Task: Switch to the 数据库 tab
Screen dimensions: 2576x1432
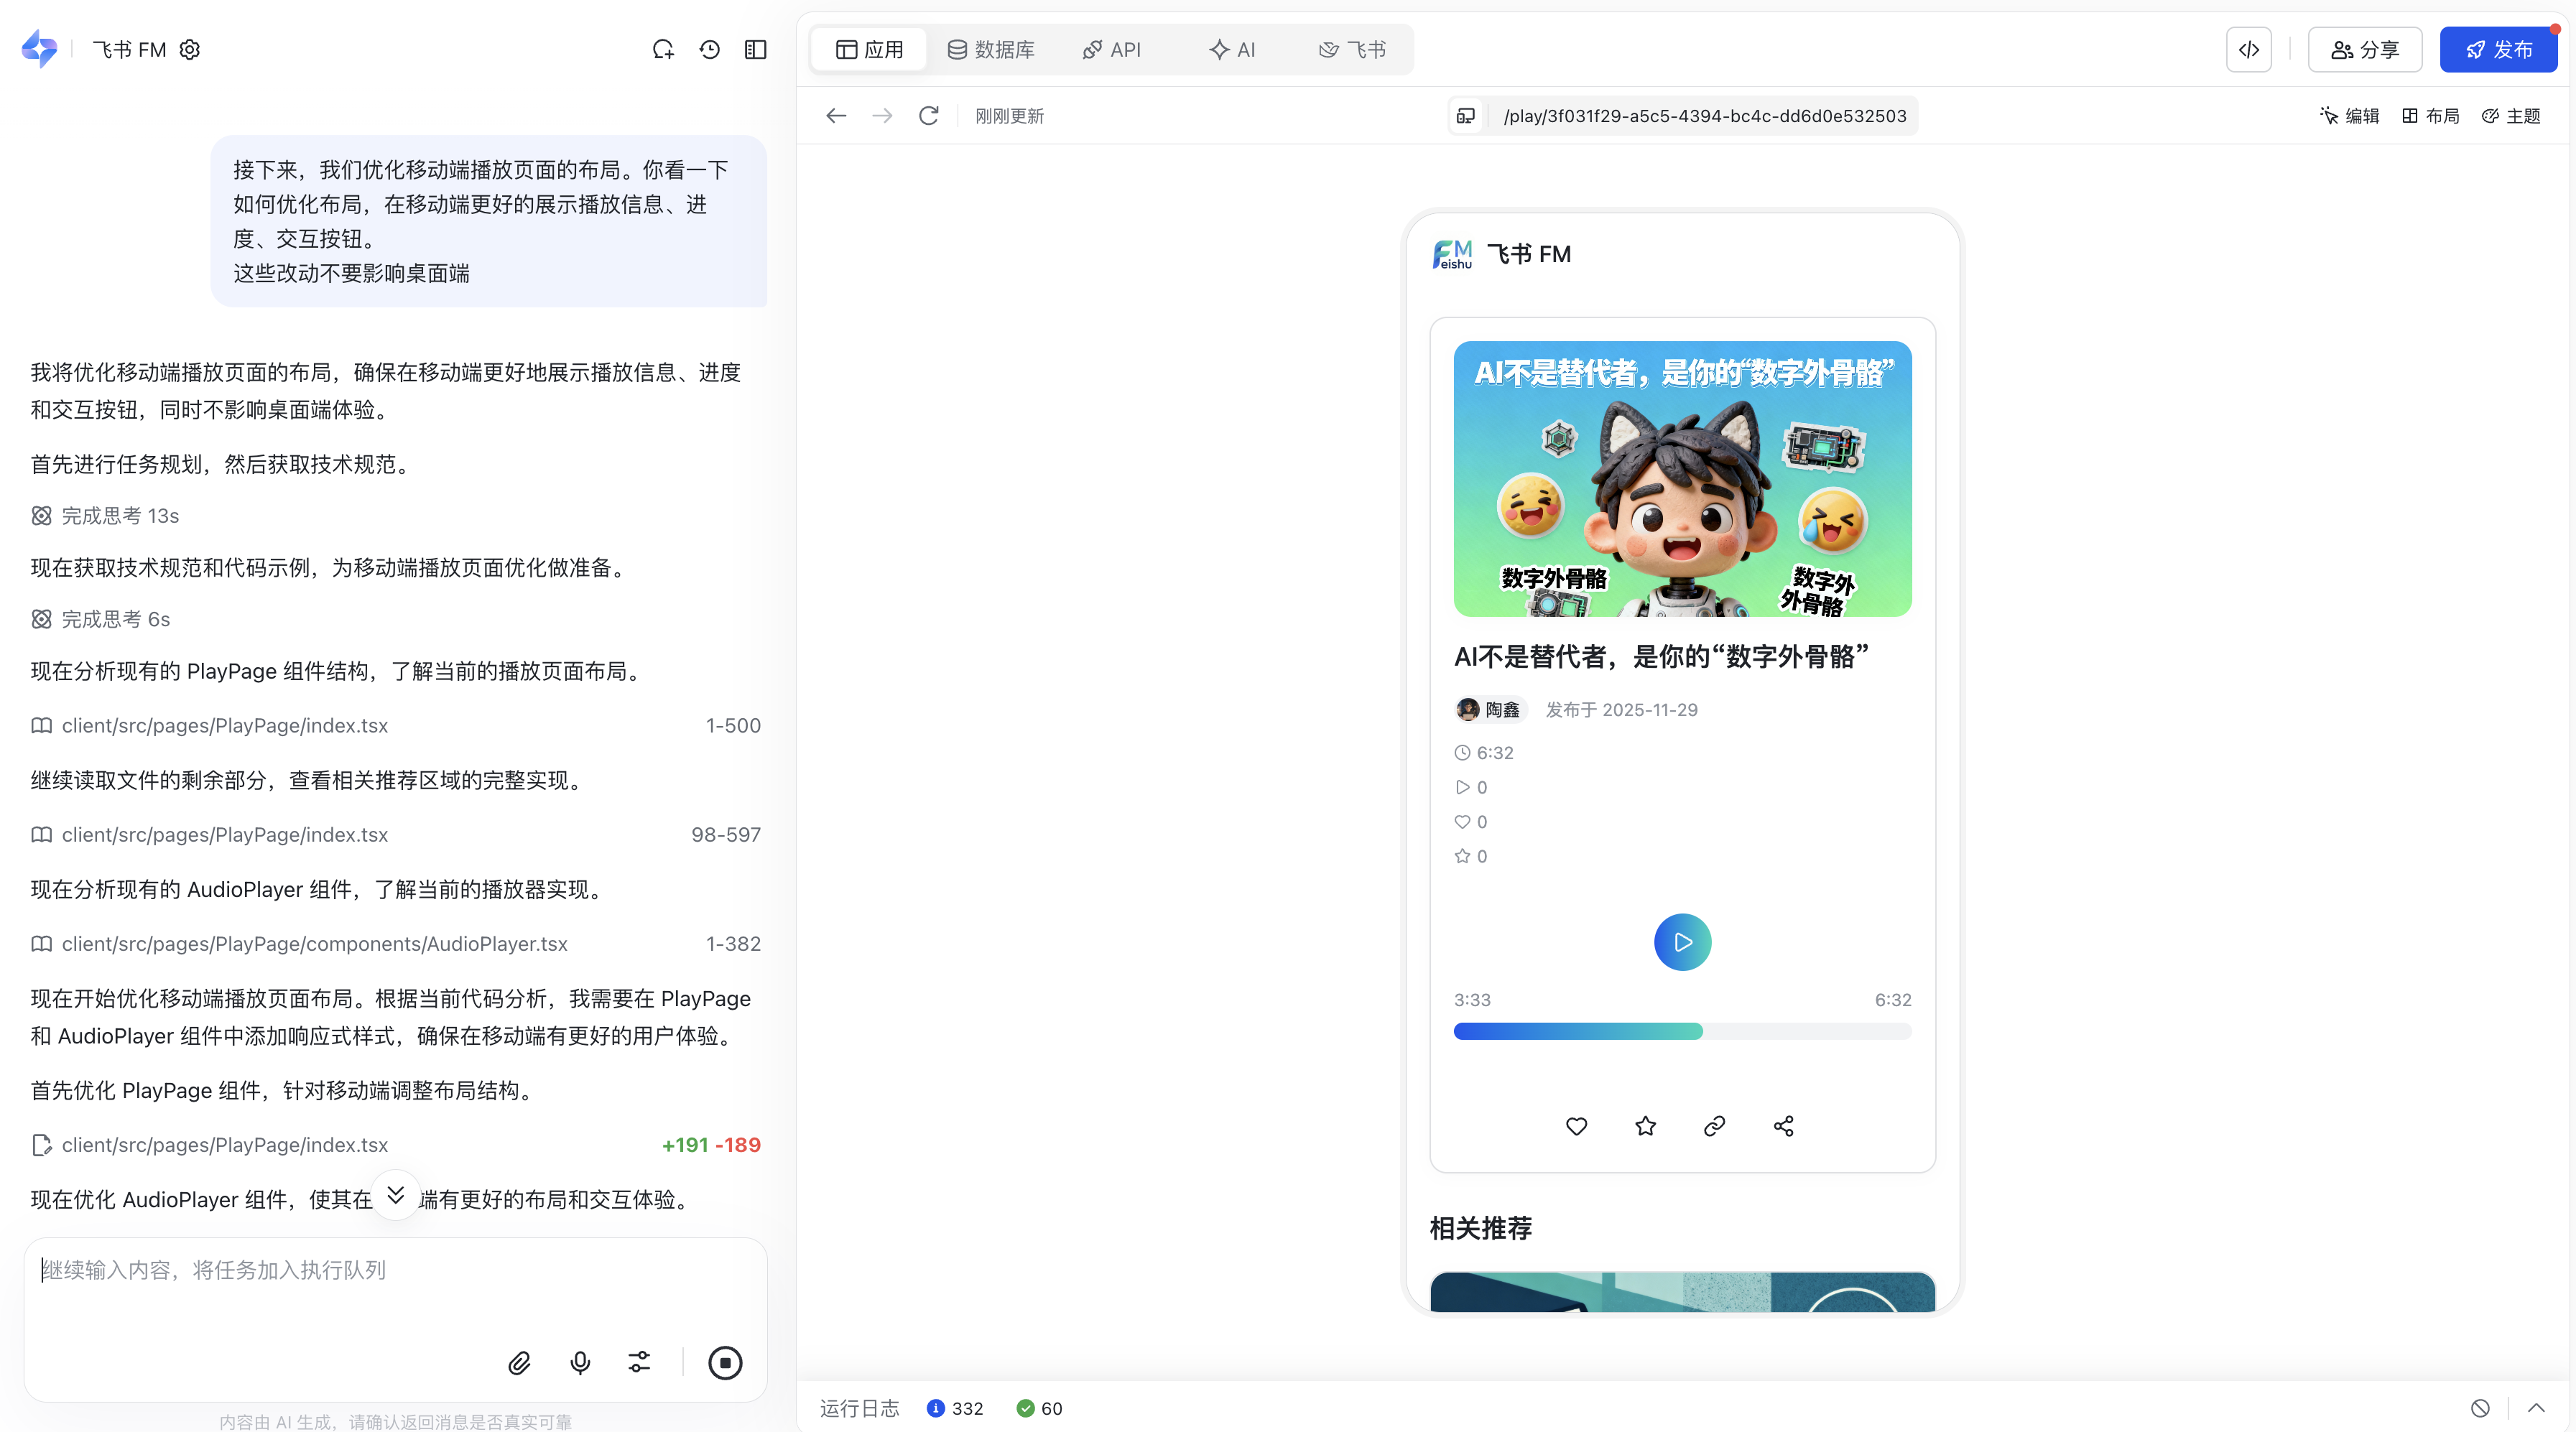Action: 991,49
